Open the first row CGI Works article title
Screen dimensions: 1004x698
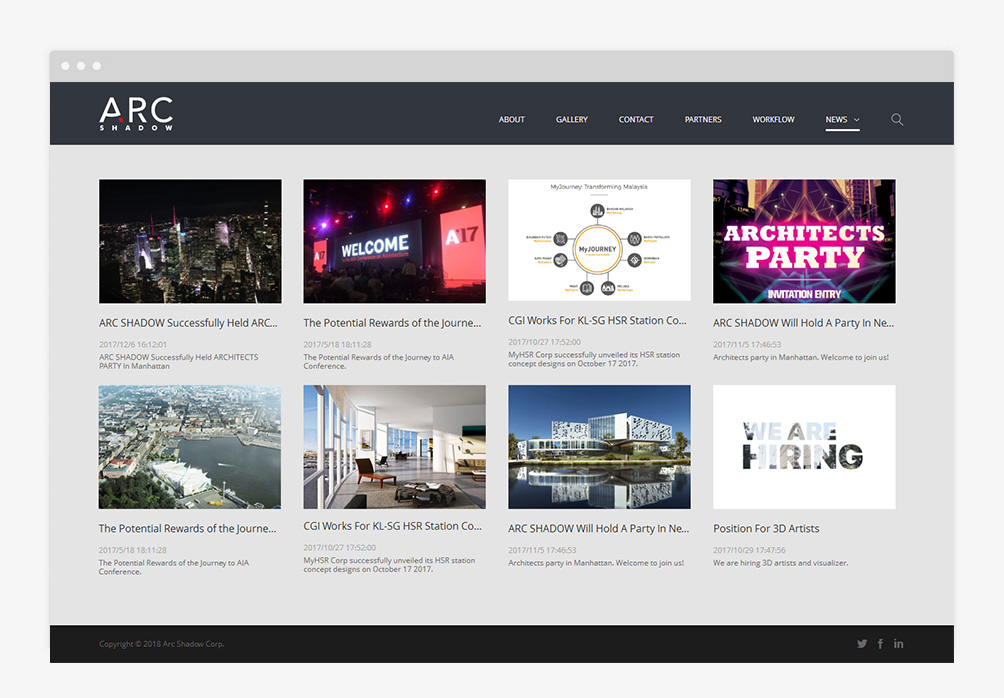[x=597, y=321]
